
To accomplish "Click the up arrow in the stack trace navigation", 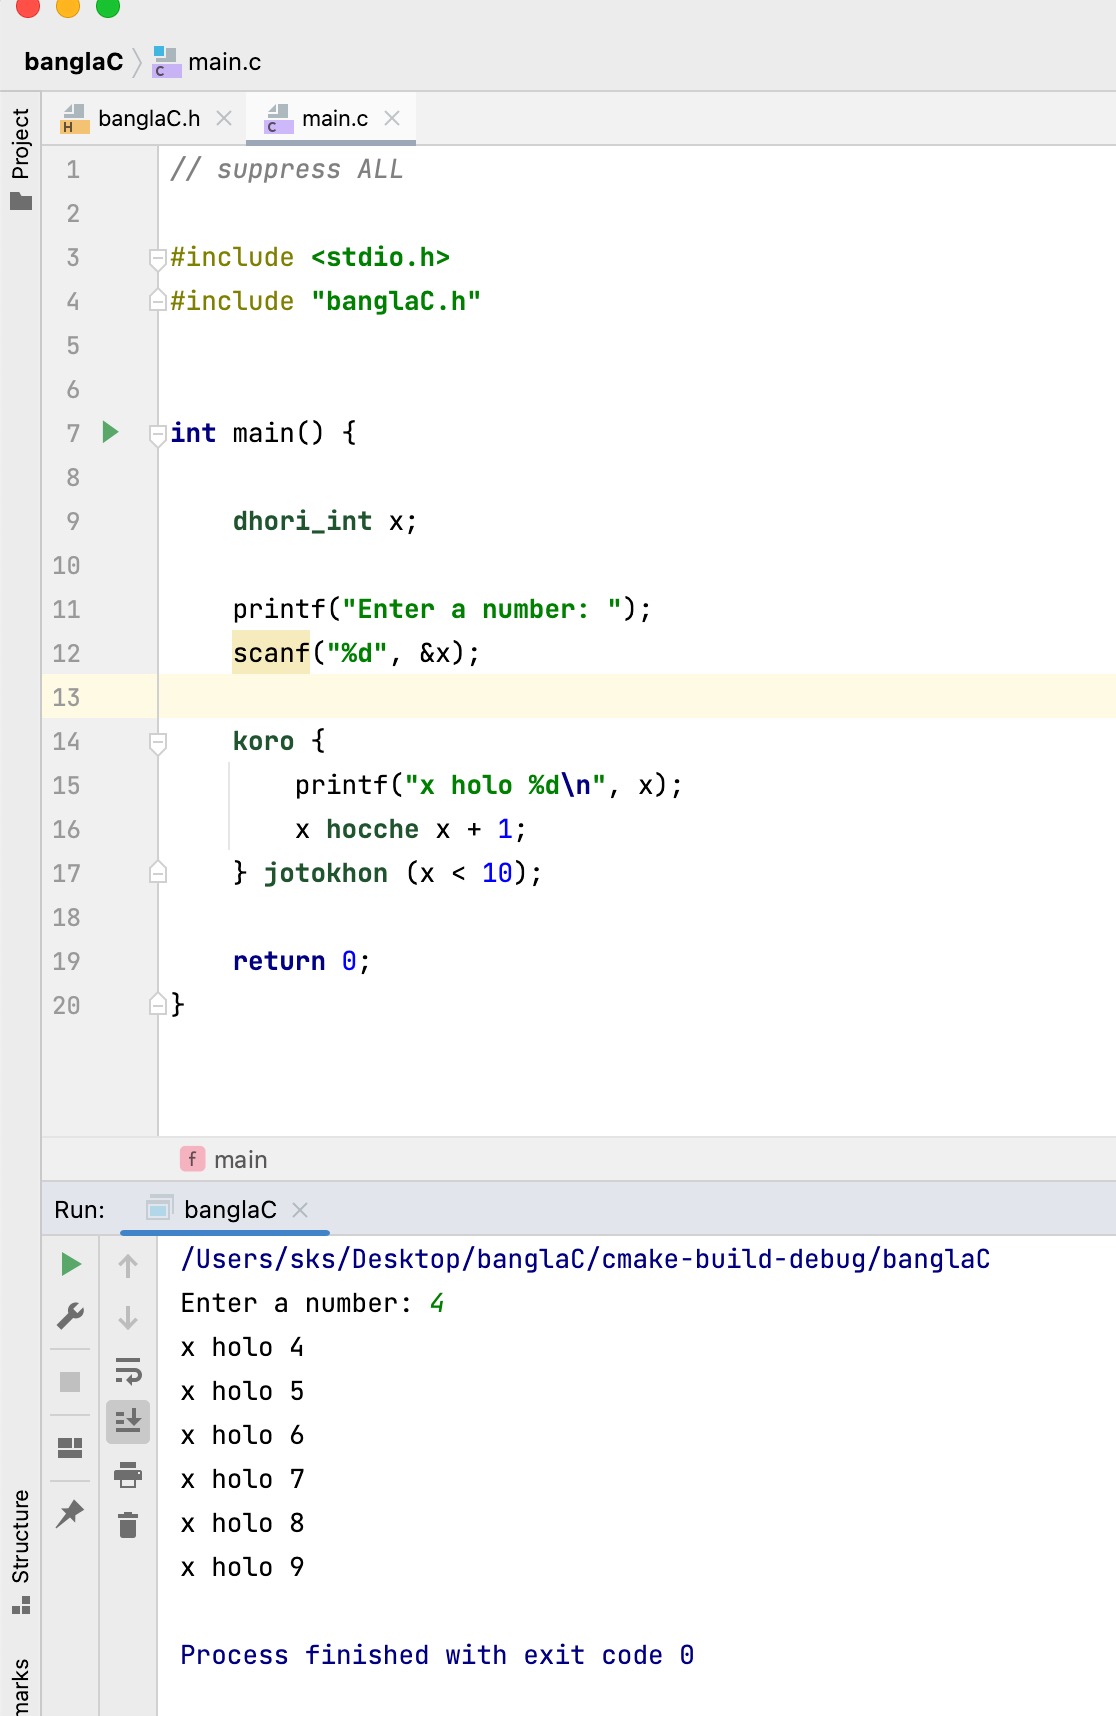I will pyautogui.click(x=128, y=1265).
